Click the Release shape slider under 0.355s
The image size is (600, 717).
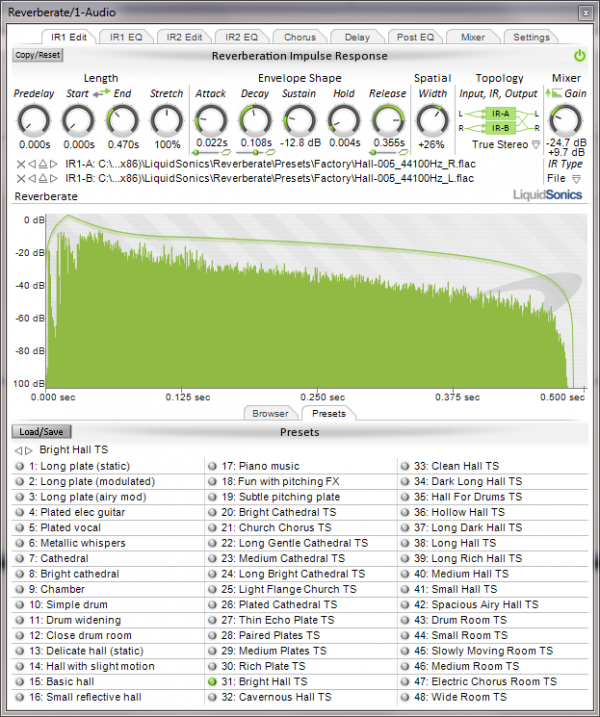383,153
